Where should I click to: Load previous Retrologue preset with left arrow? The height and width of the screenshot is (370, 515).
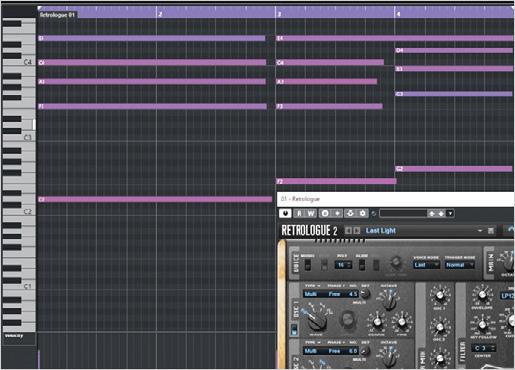tap(348, 231)
